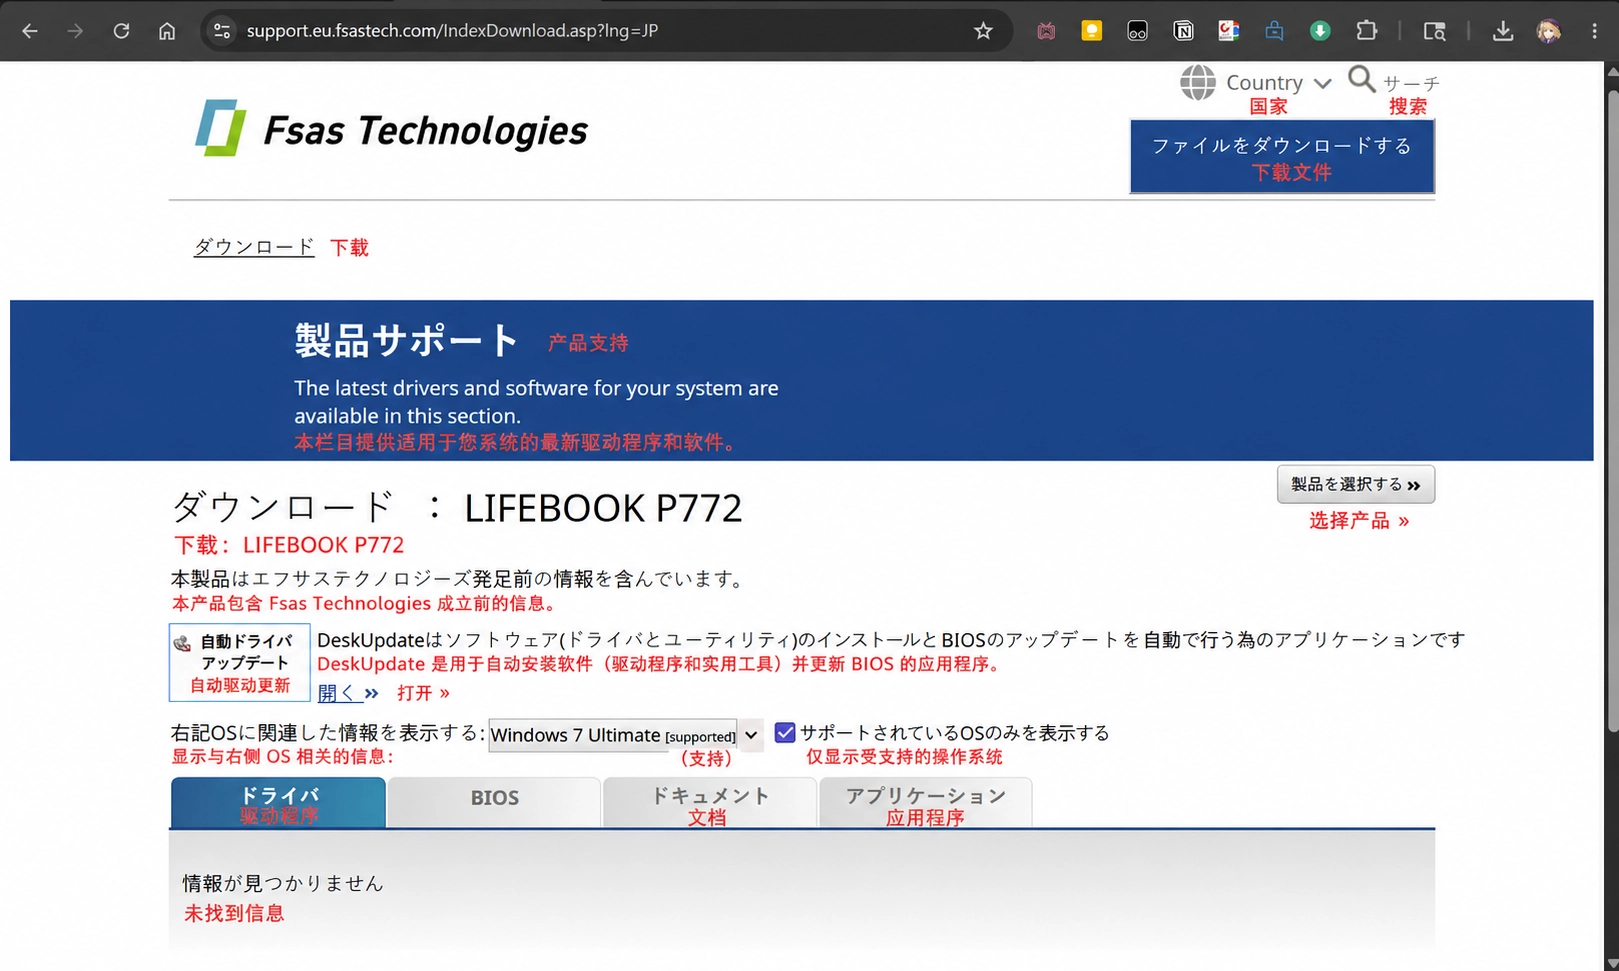Open the tab search icon in toolbar
1619x971 pixels.
[1434, 31]
